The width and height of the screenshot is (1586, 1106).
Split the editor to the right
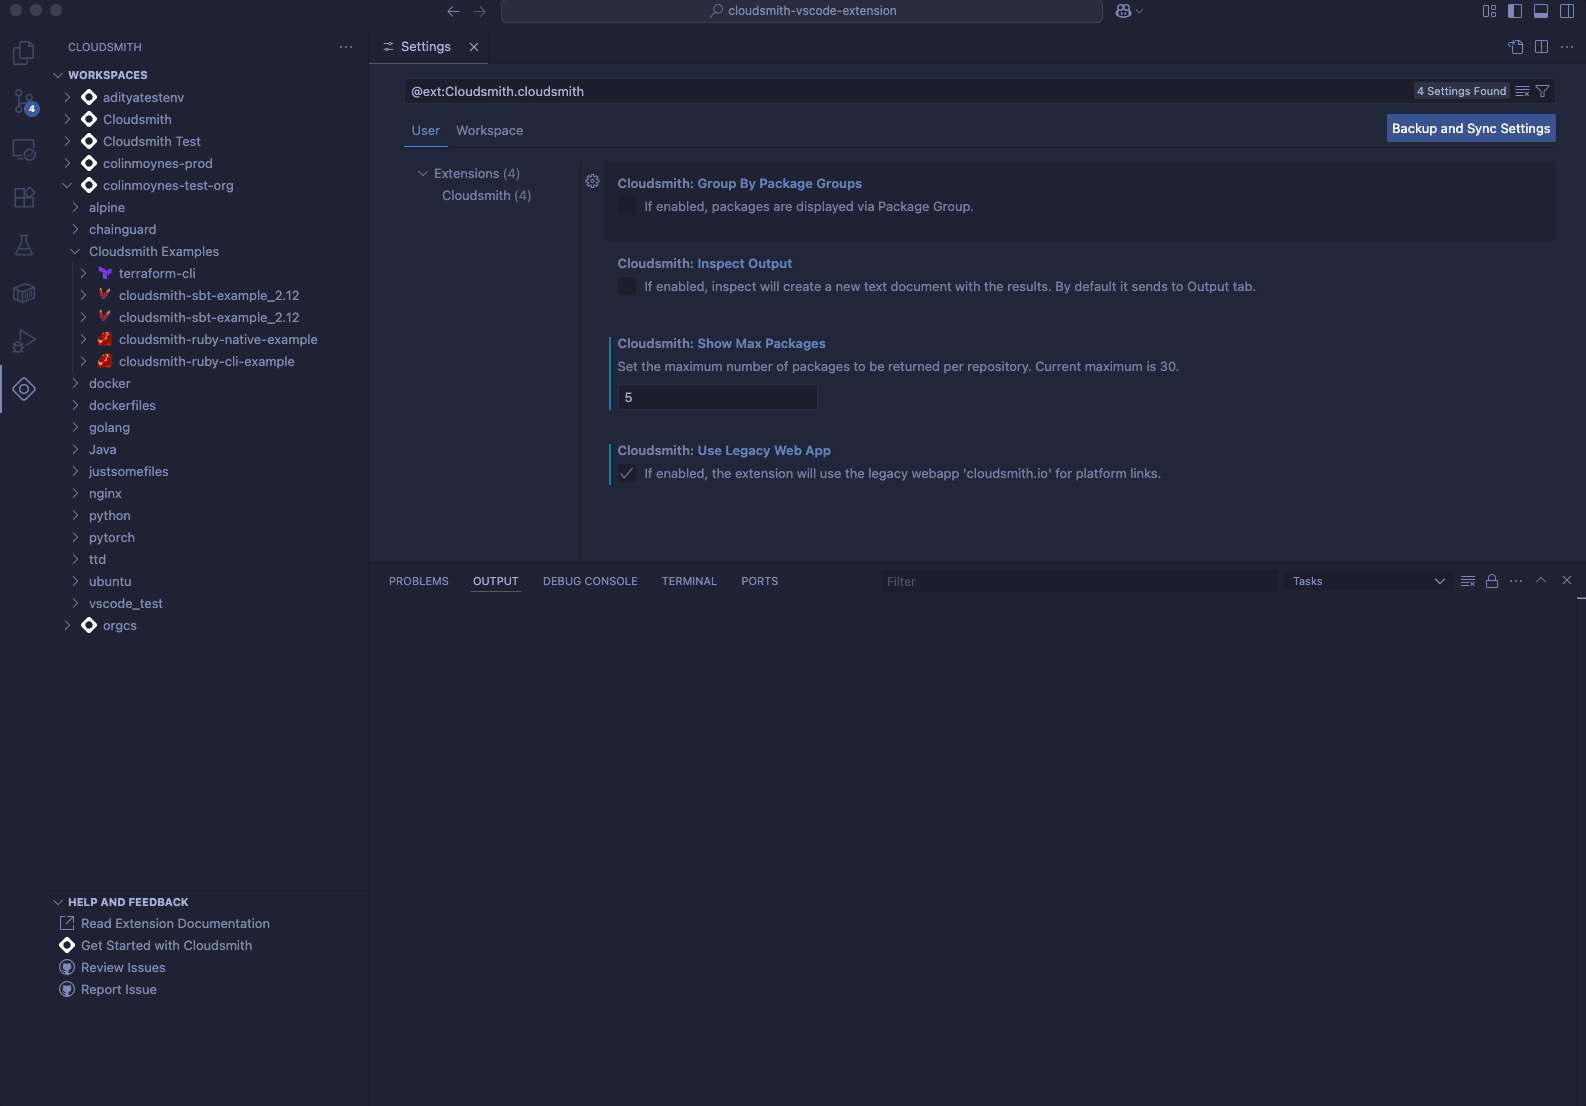(x=1541, y=47)
